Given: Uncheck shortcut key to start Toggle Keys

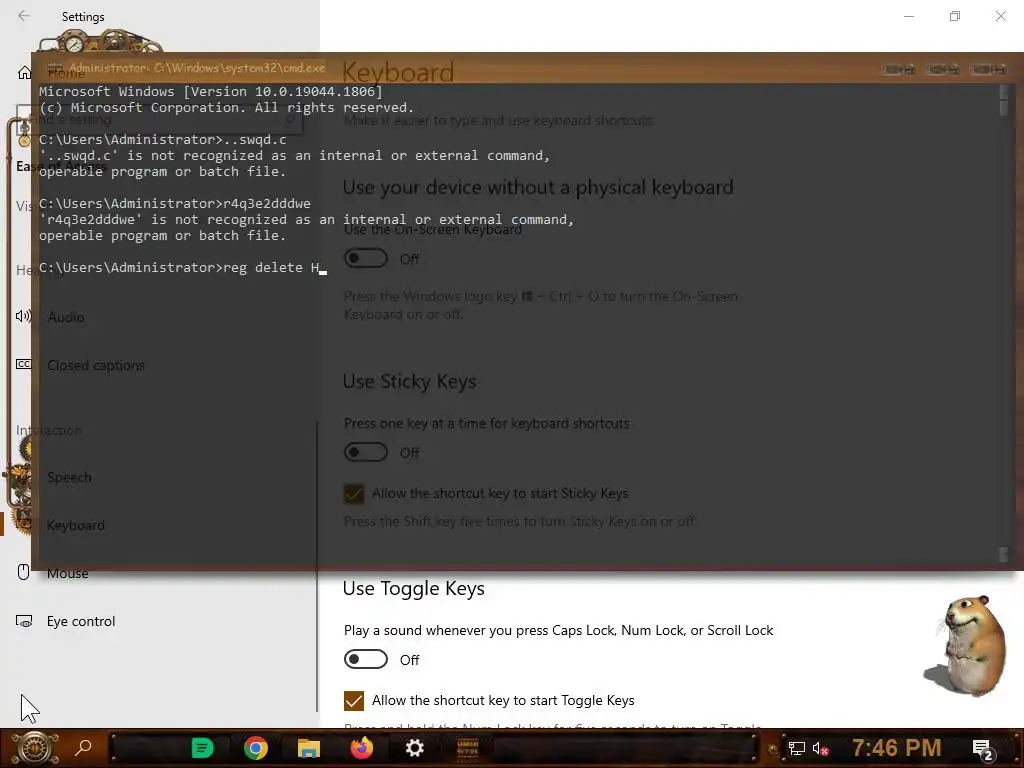Looking at the screenshot, I should tap(354, 701).
